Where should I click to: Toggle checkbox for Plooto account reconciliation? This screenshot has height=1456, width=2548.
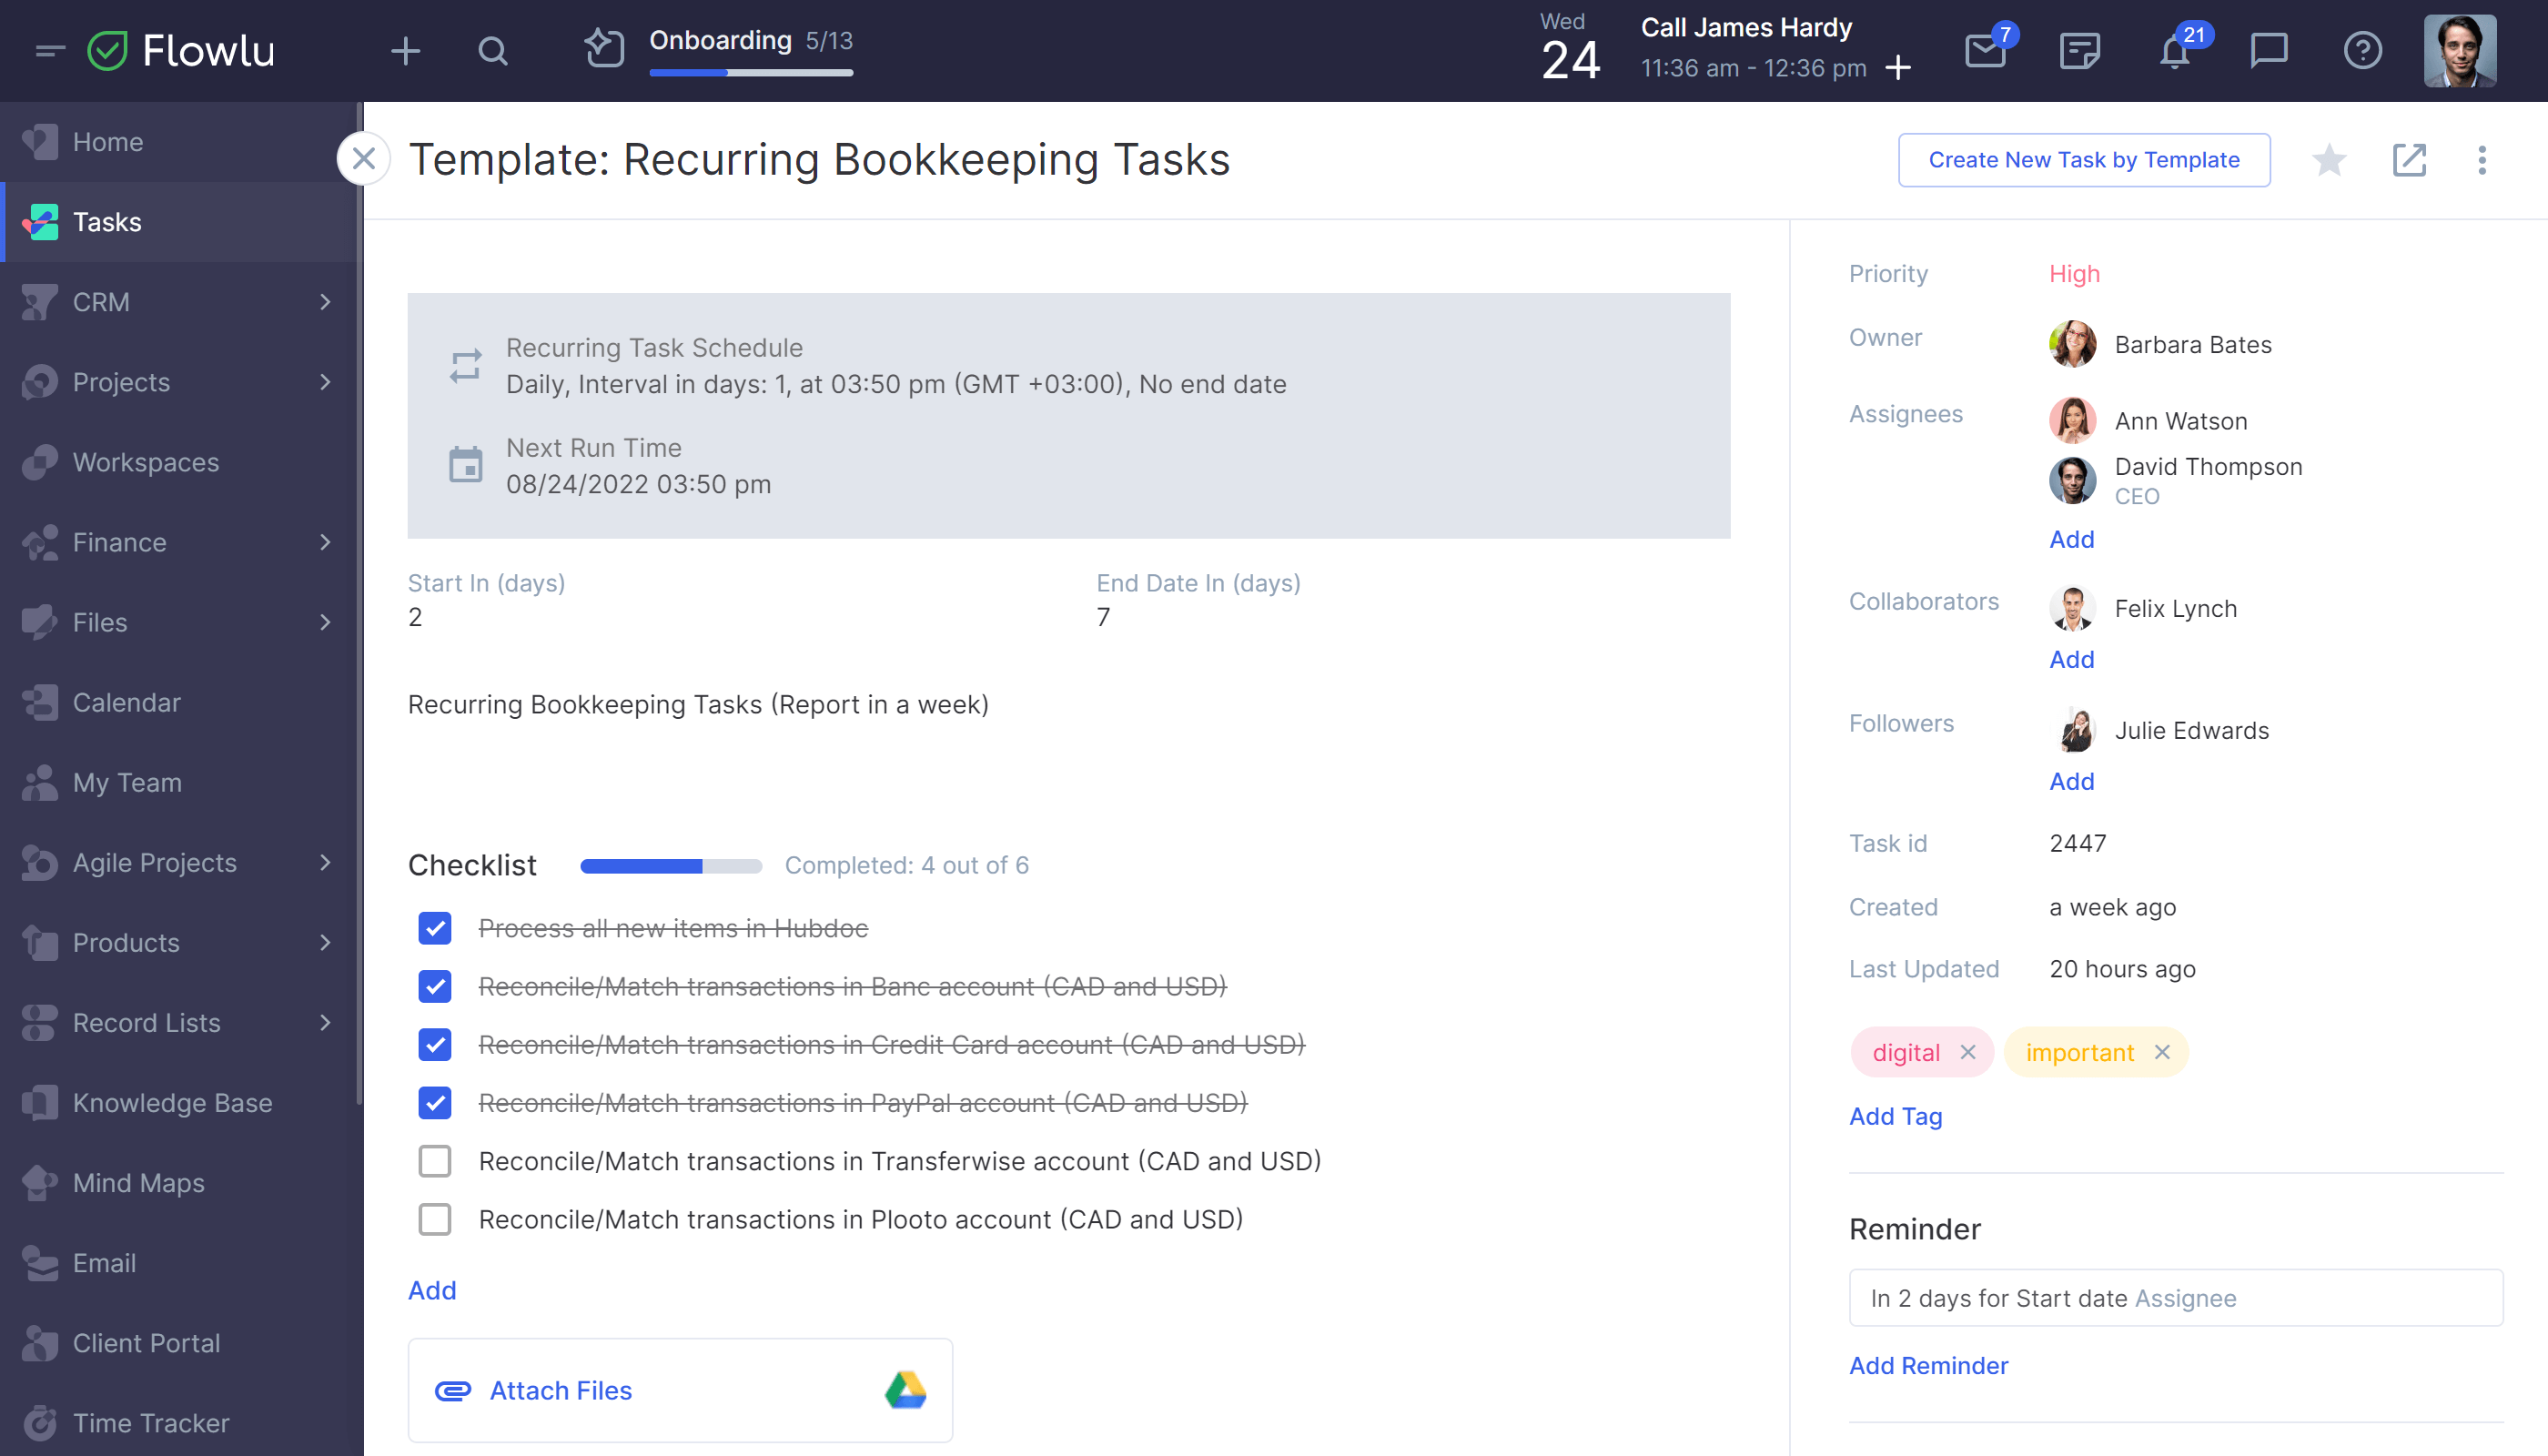coord(434,1219)
